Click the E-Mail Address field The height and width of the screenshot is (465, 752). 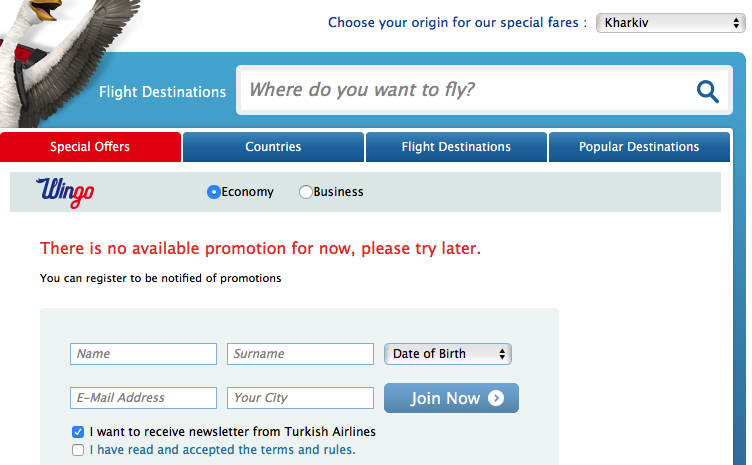coord(143,398)
